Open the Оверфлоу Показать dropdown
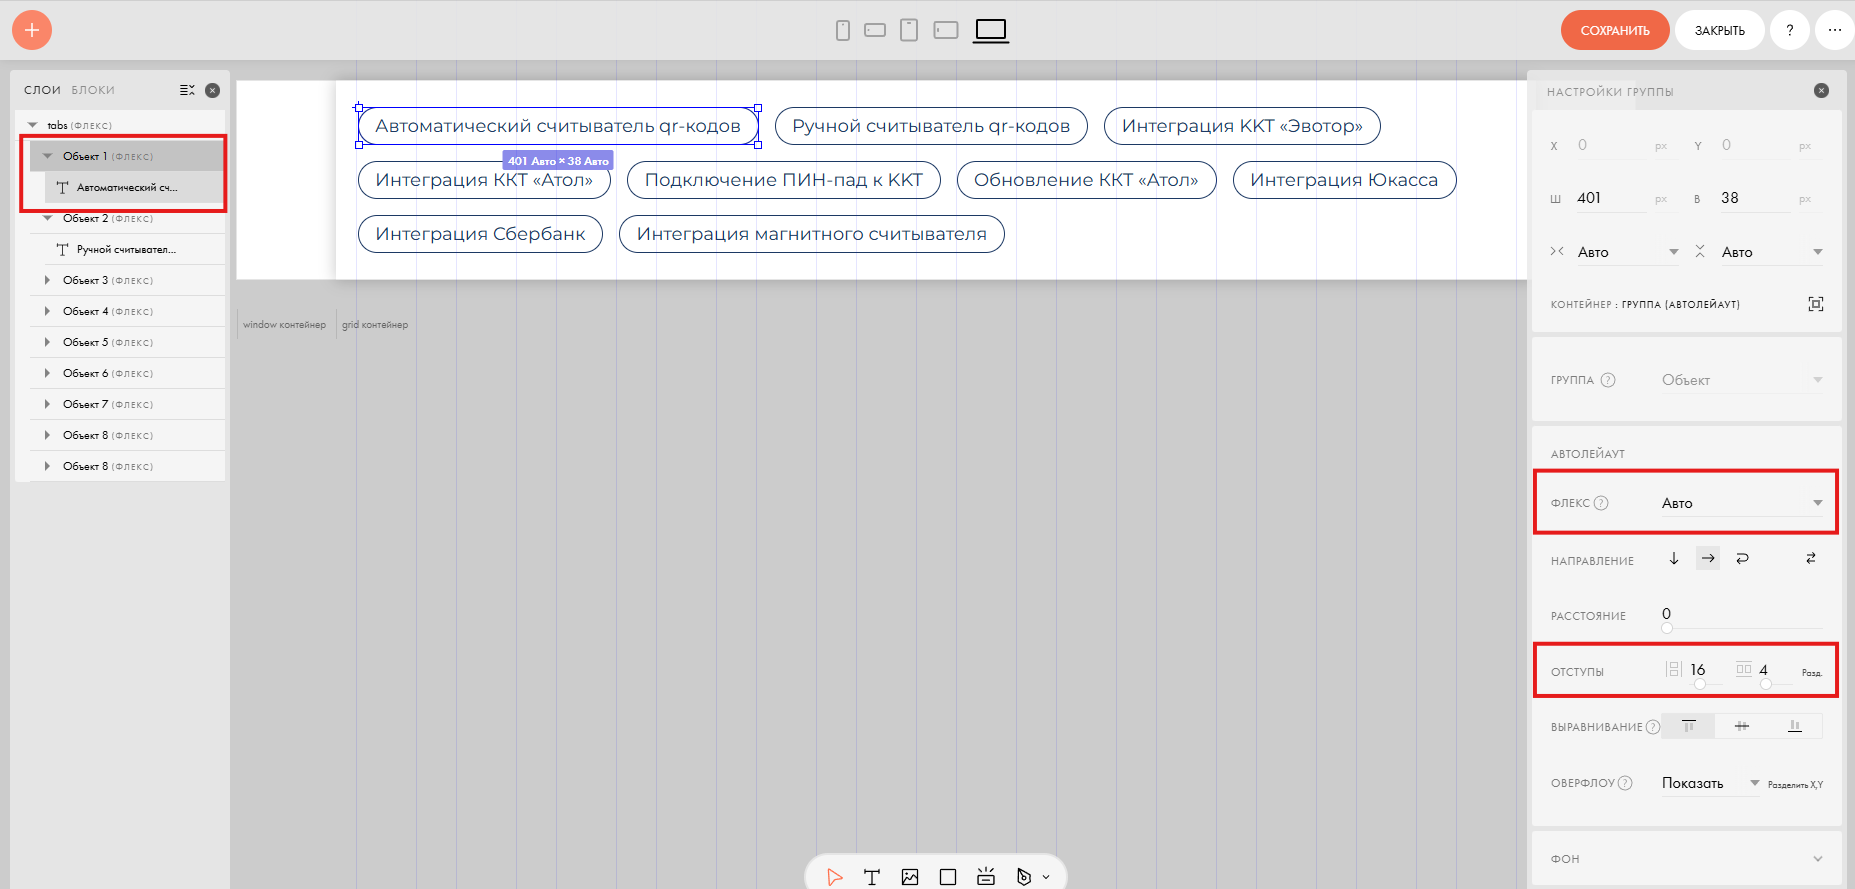The width and height of the screenshot is (1855, 889). point(1710,783)
